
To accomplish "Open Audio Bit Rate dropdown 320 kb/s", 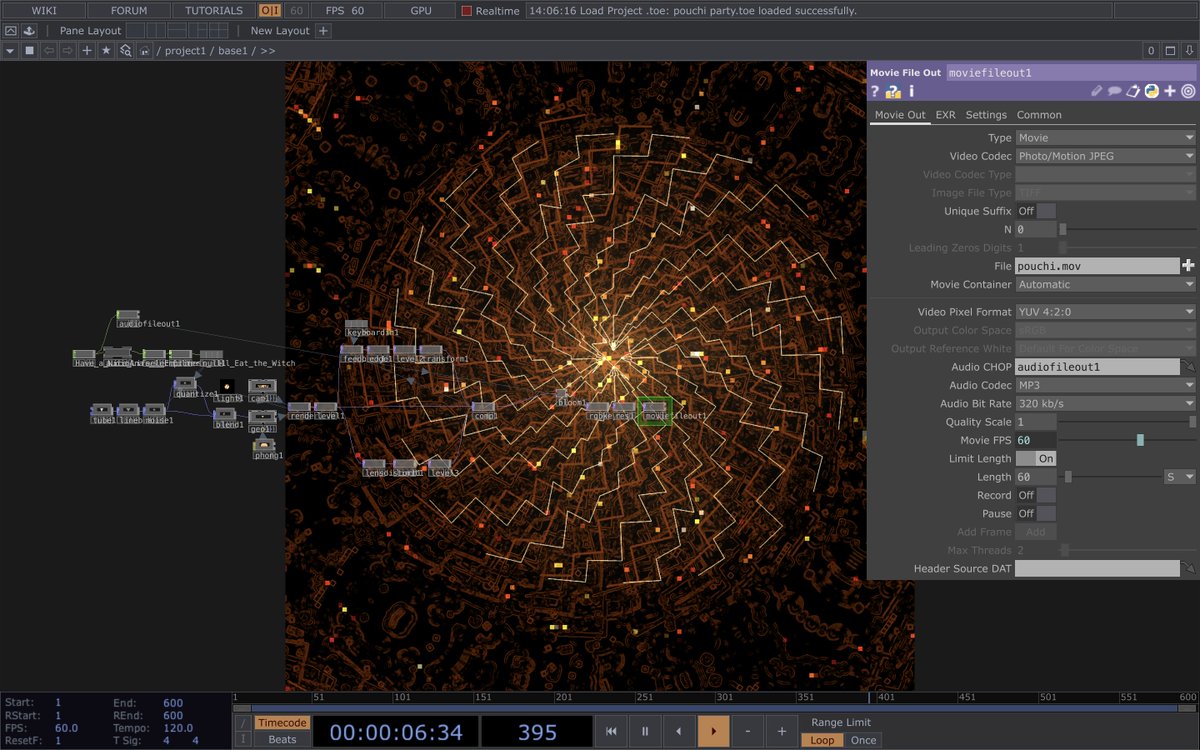I will tap(1106, 403).
